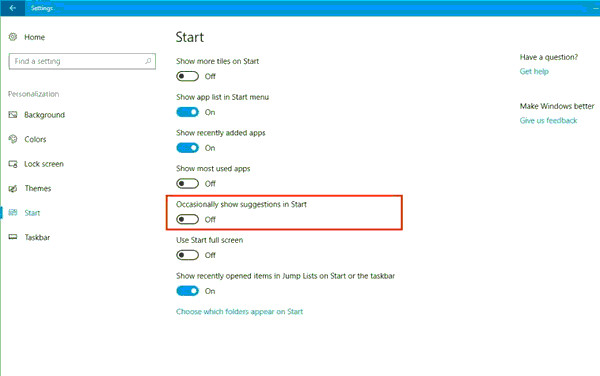Open the Background settings section
600x376 pixels.
coord(44,115)
